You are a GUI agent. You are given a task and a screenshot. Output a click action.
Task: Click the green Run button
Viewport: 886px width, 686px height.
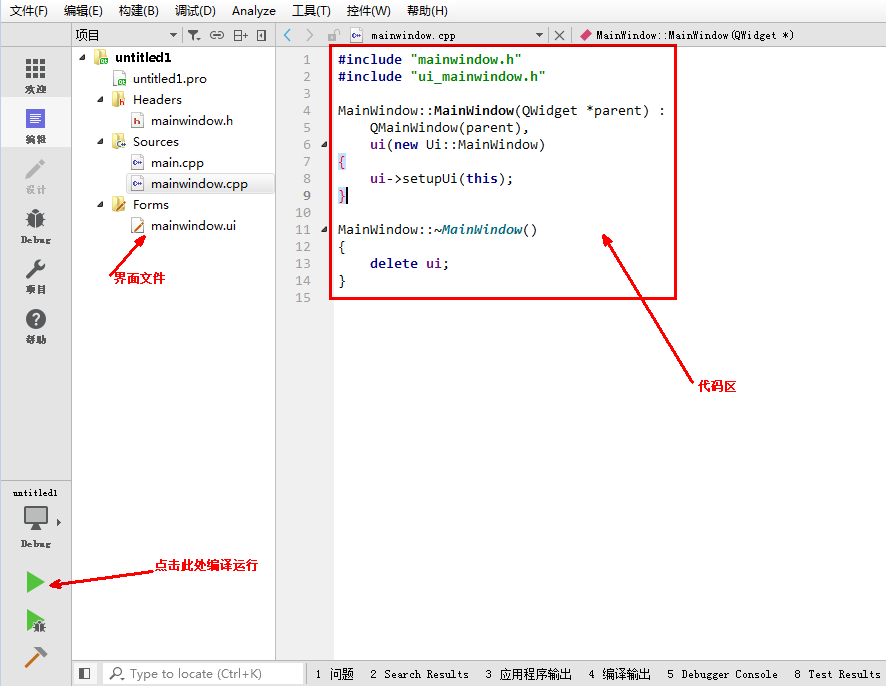pyautogui.click(x=35, y=581)
